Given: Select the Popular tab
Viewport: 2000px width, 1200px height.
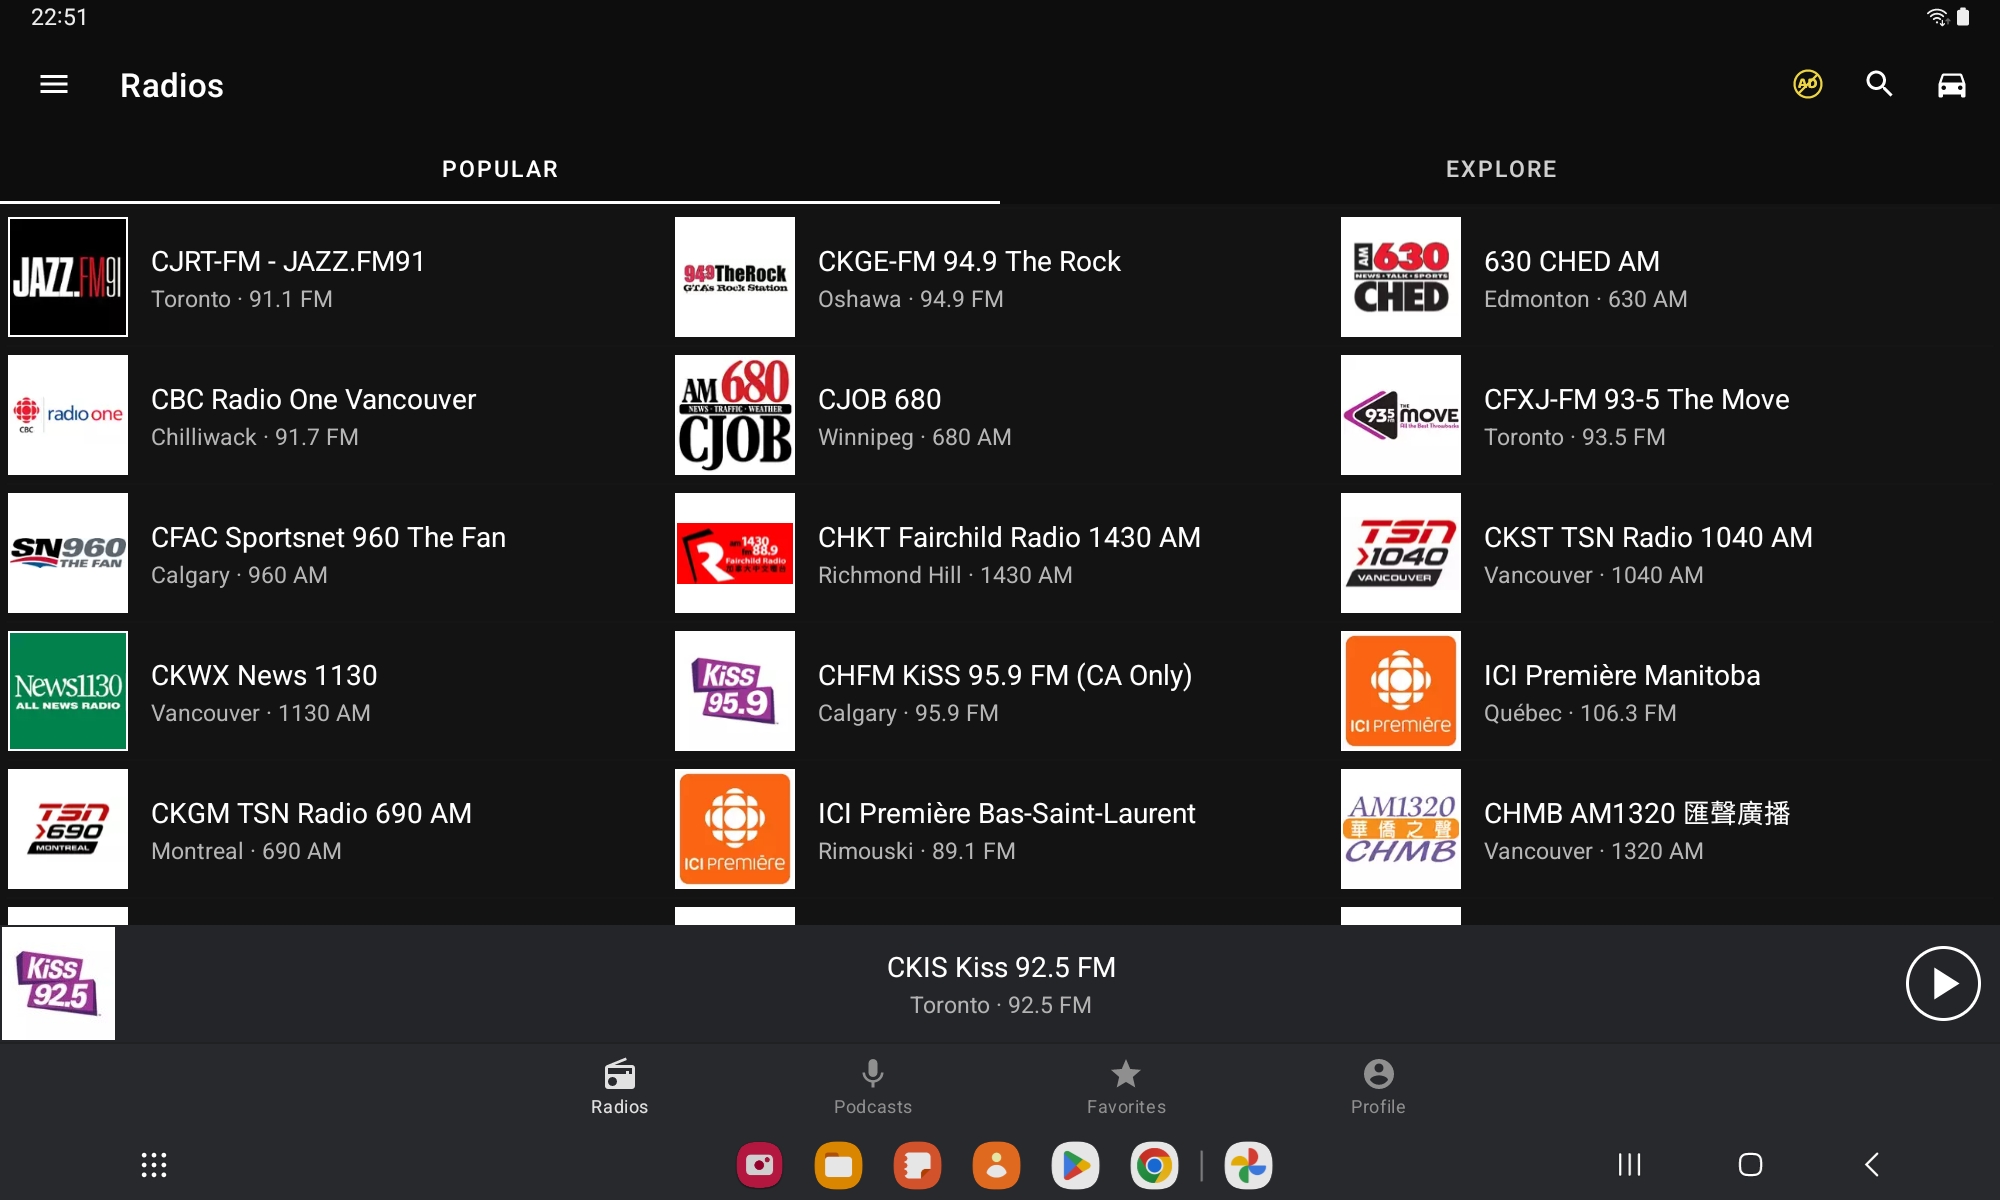Looking at the screenshot, I should 500,169.
